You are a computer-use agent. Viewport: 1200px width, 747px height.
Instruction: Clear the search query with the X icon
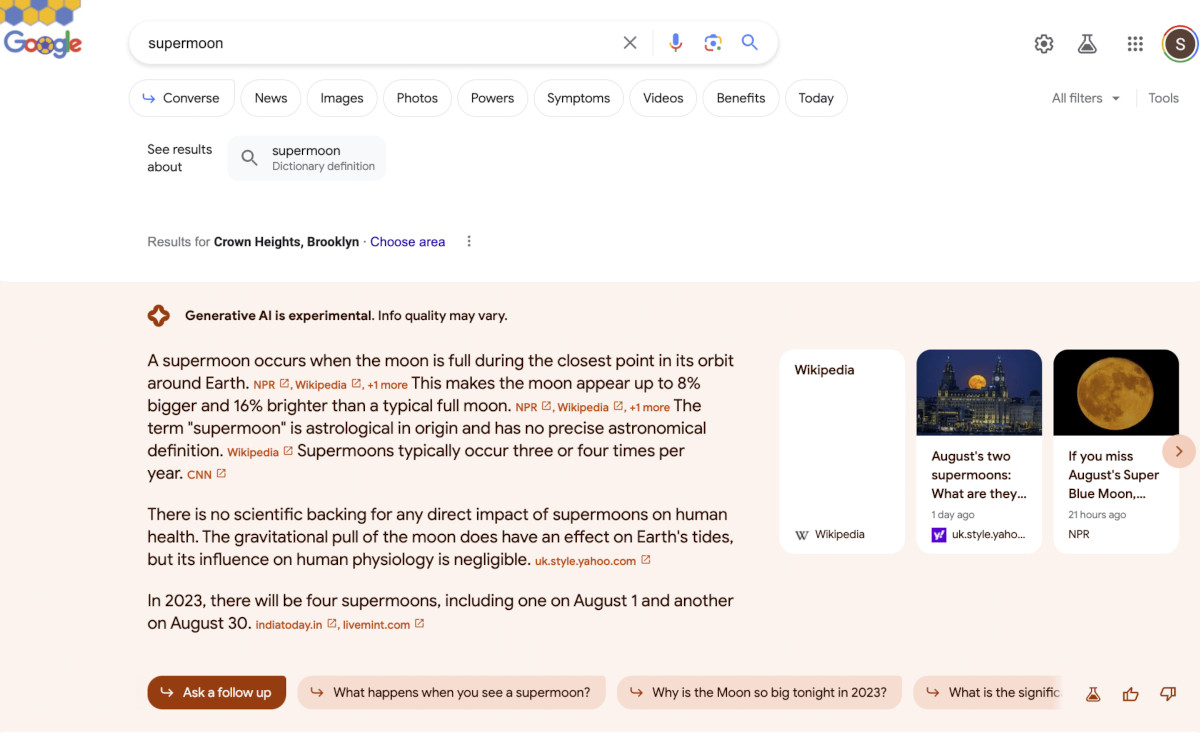pos(630,43)
